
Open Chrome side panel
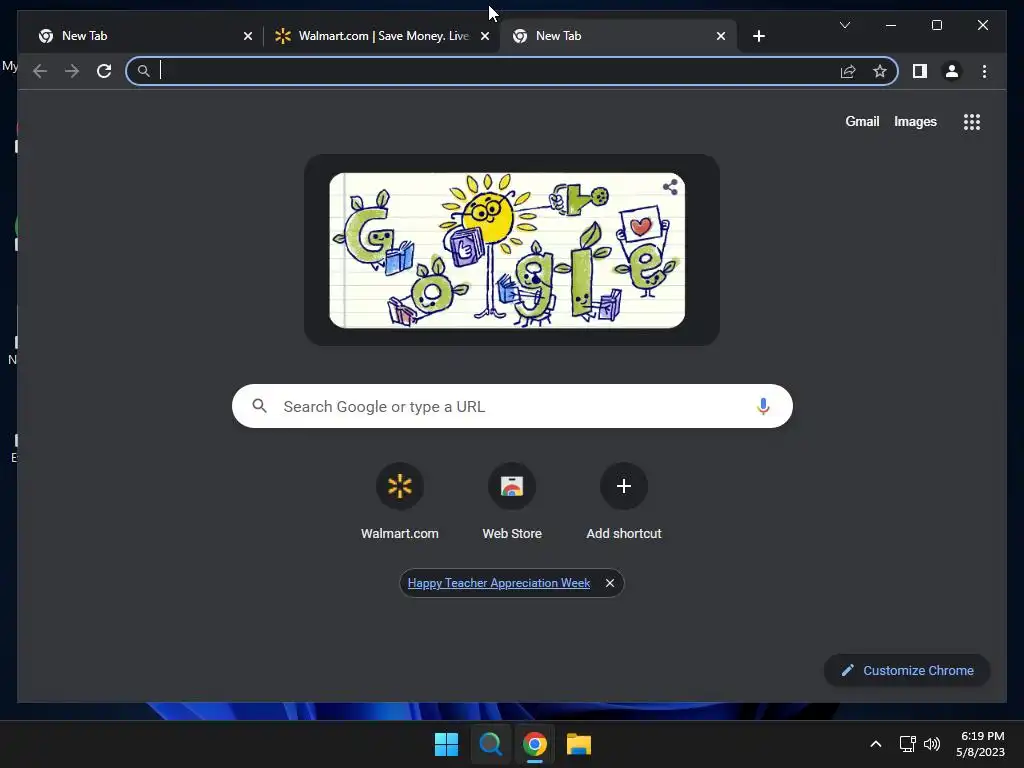pos(920,71)
